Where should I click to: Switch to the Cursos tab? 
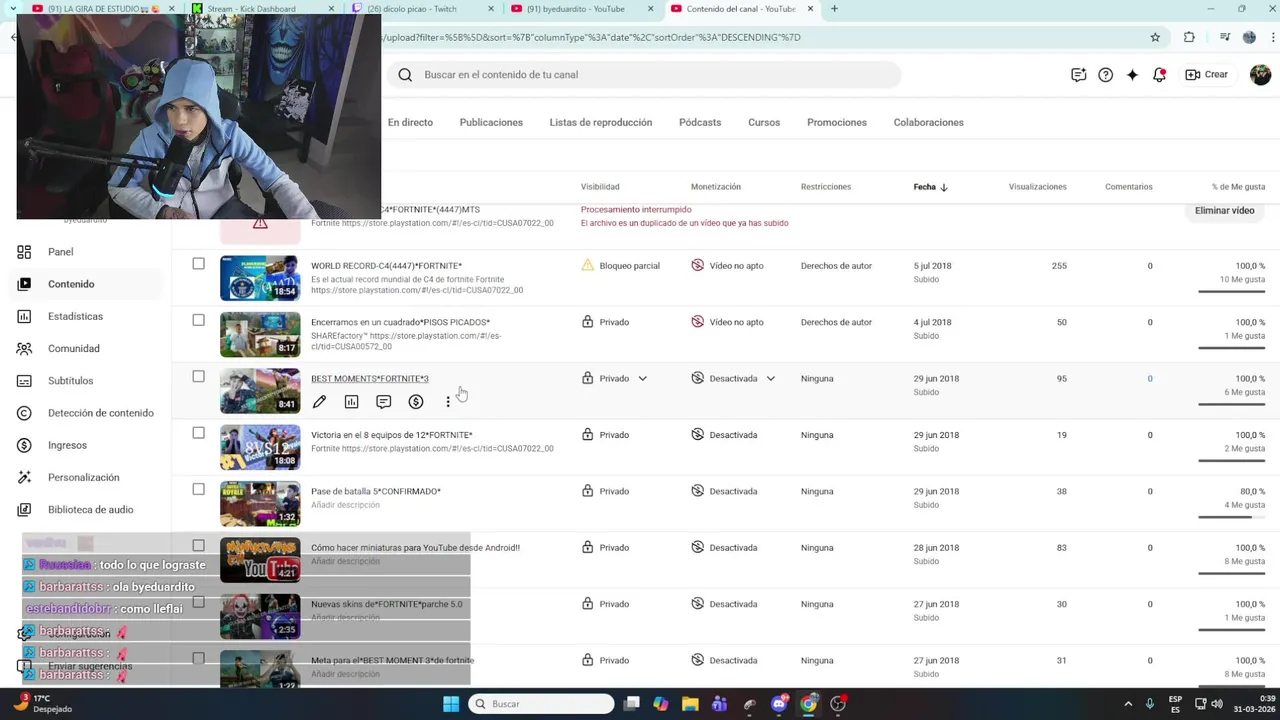click(764, 123)
